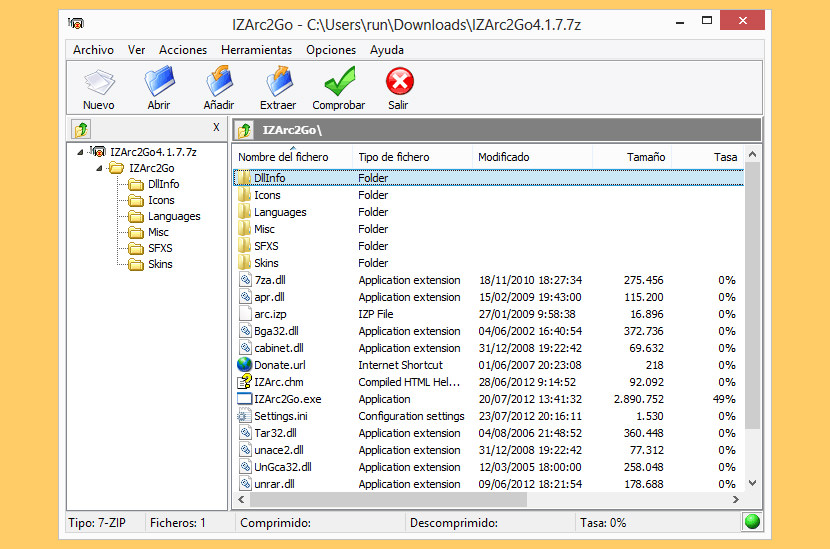
Task: Collapse the IZArc2Go folder tree node
Action: click(101, 168)
